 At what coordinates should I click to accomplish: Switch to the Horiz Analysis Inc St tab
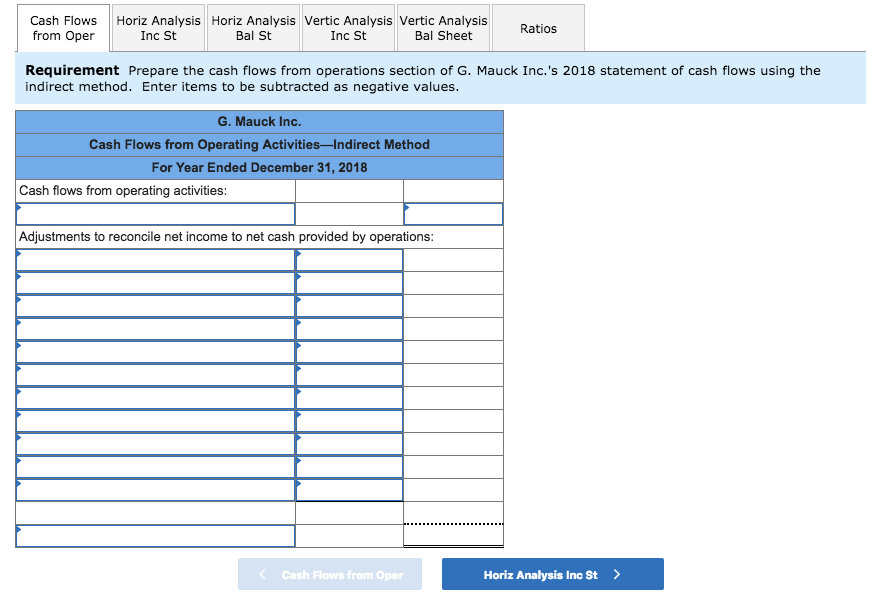pos(157,27)
